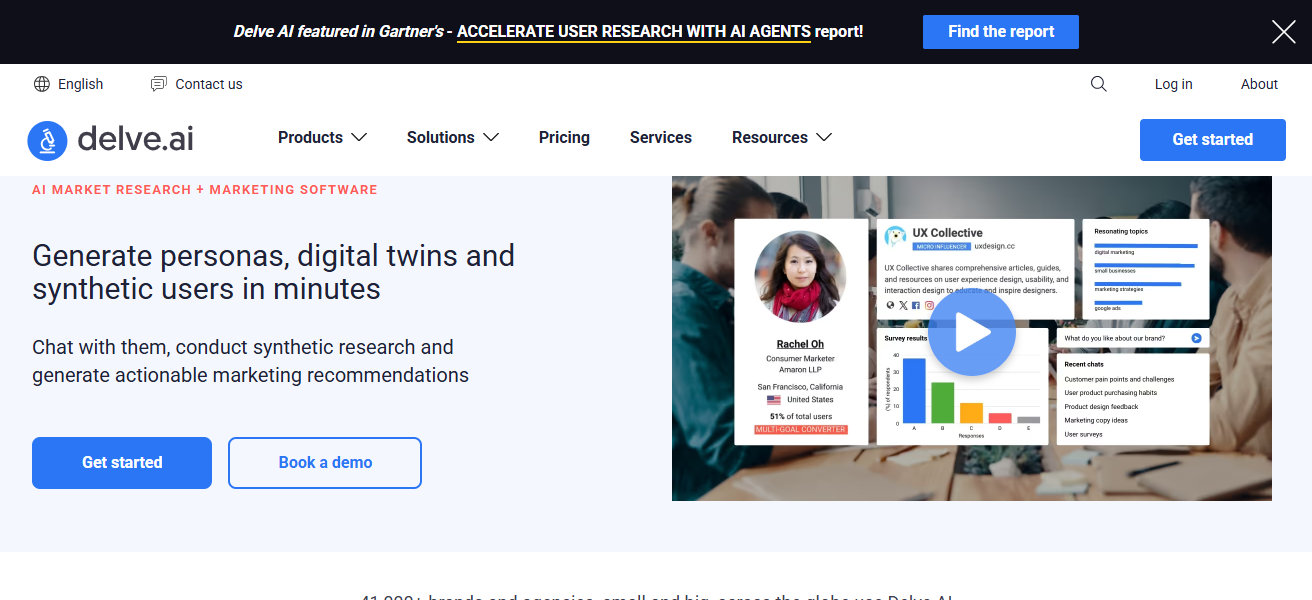Click Get started in the header
Screen dimensions: 1312x600
pyautogui.click(x=1212, y=140)
